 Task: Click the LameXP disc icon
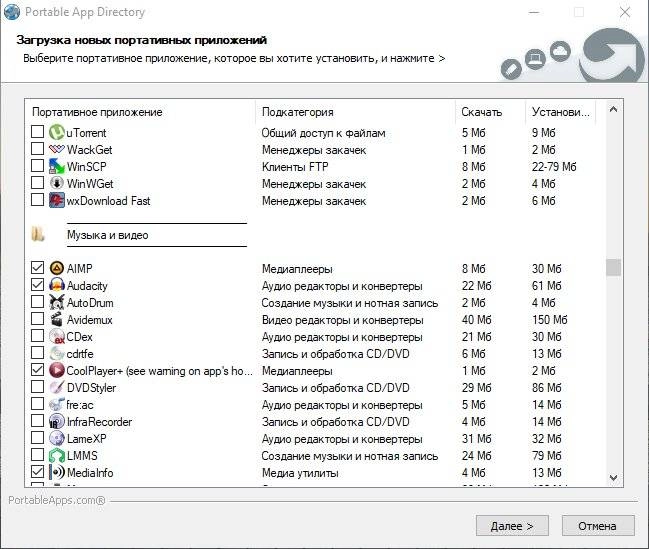pyautogui.click(x=57, y=438)
